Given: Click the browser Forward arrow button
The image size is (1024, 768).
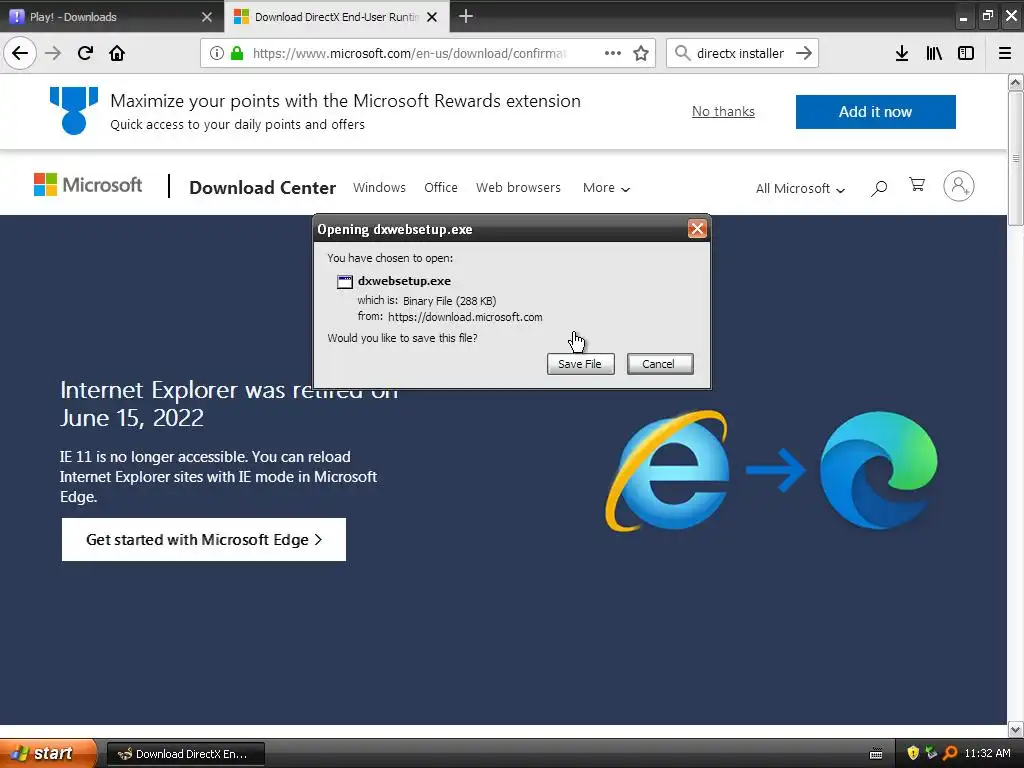Looking at the screenshot, I should 53,53.
